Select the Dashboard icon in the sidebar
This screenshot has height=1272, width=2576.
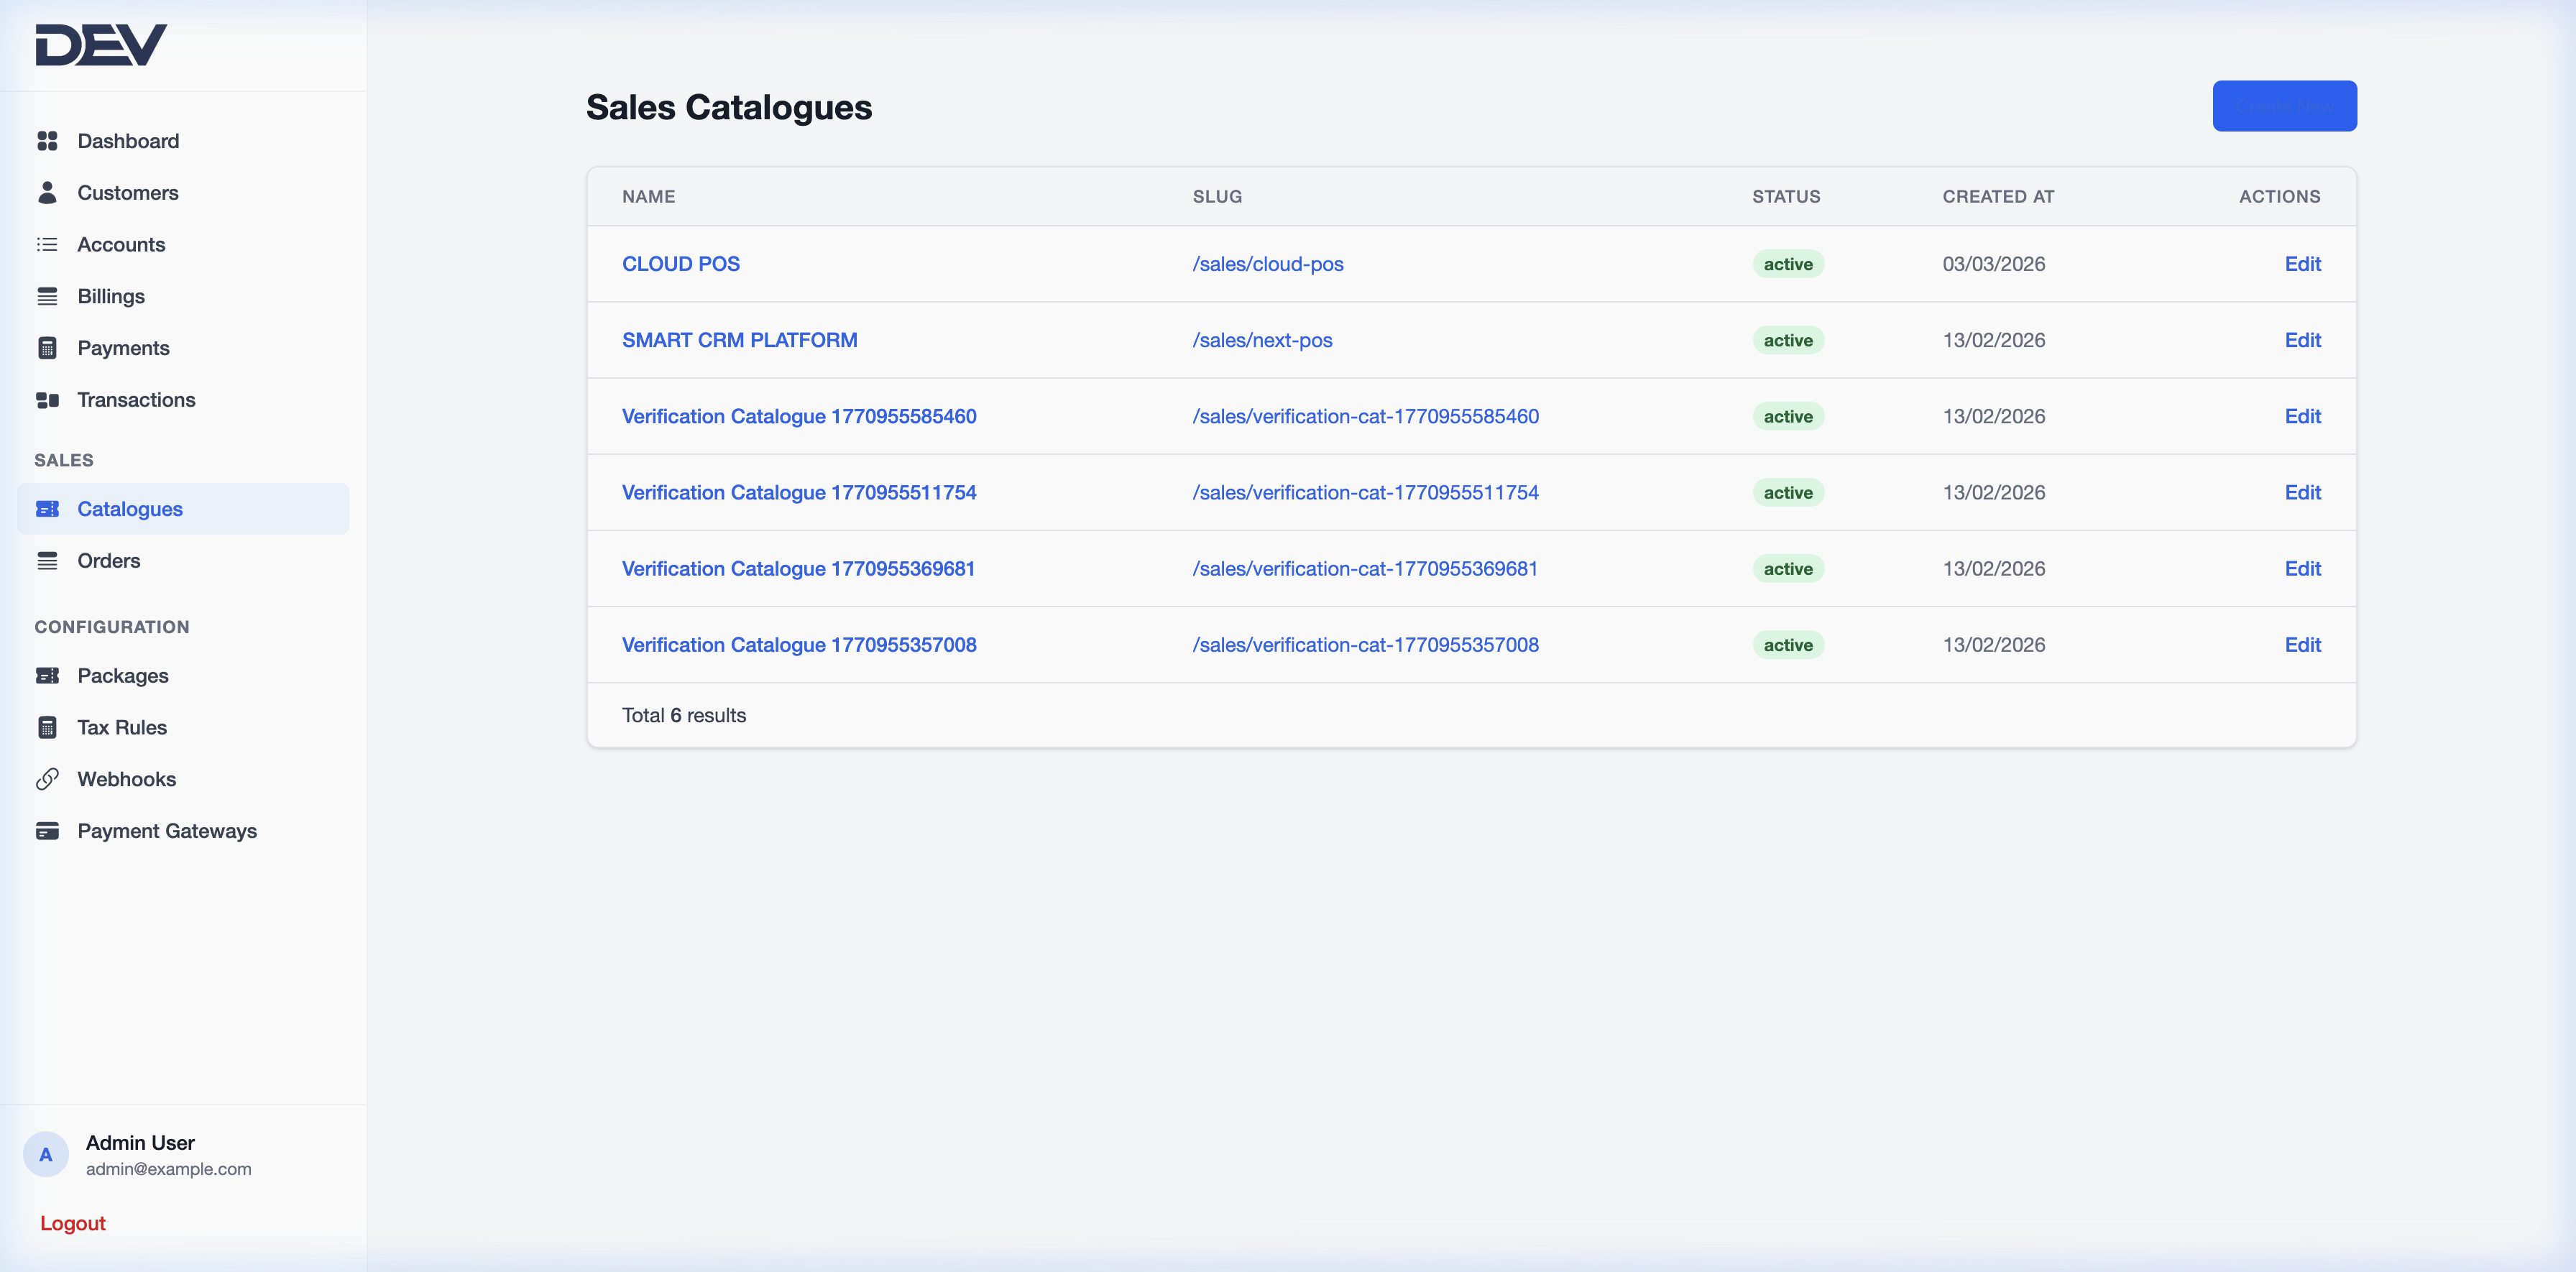48,140
